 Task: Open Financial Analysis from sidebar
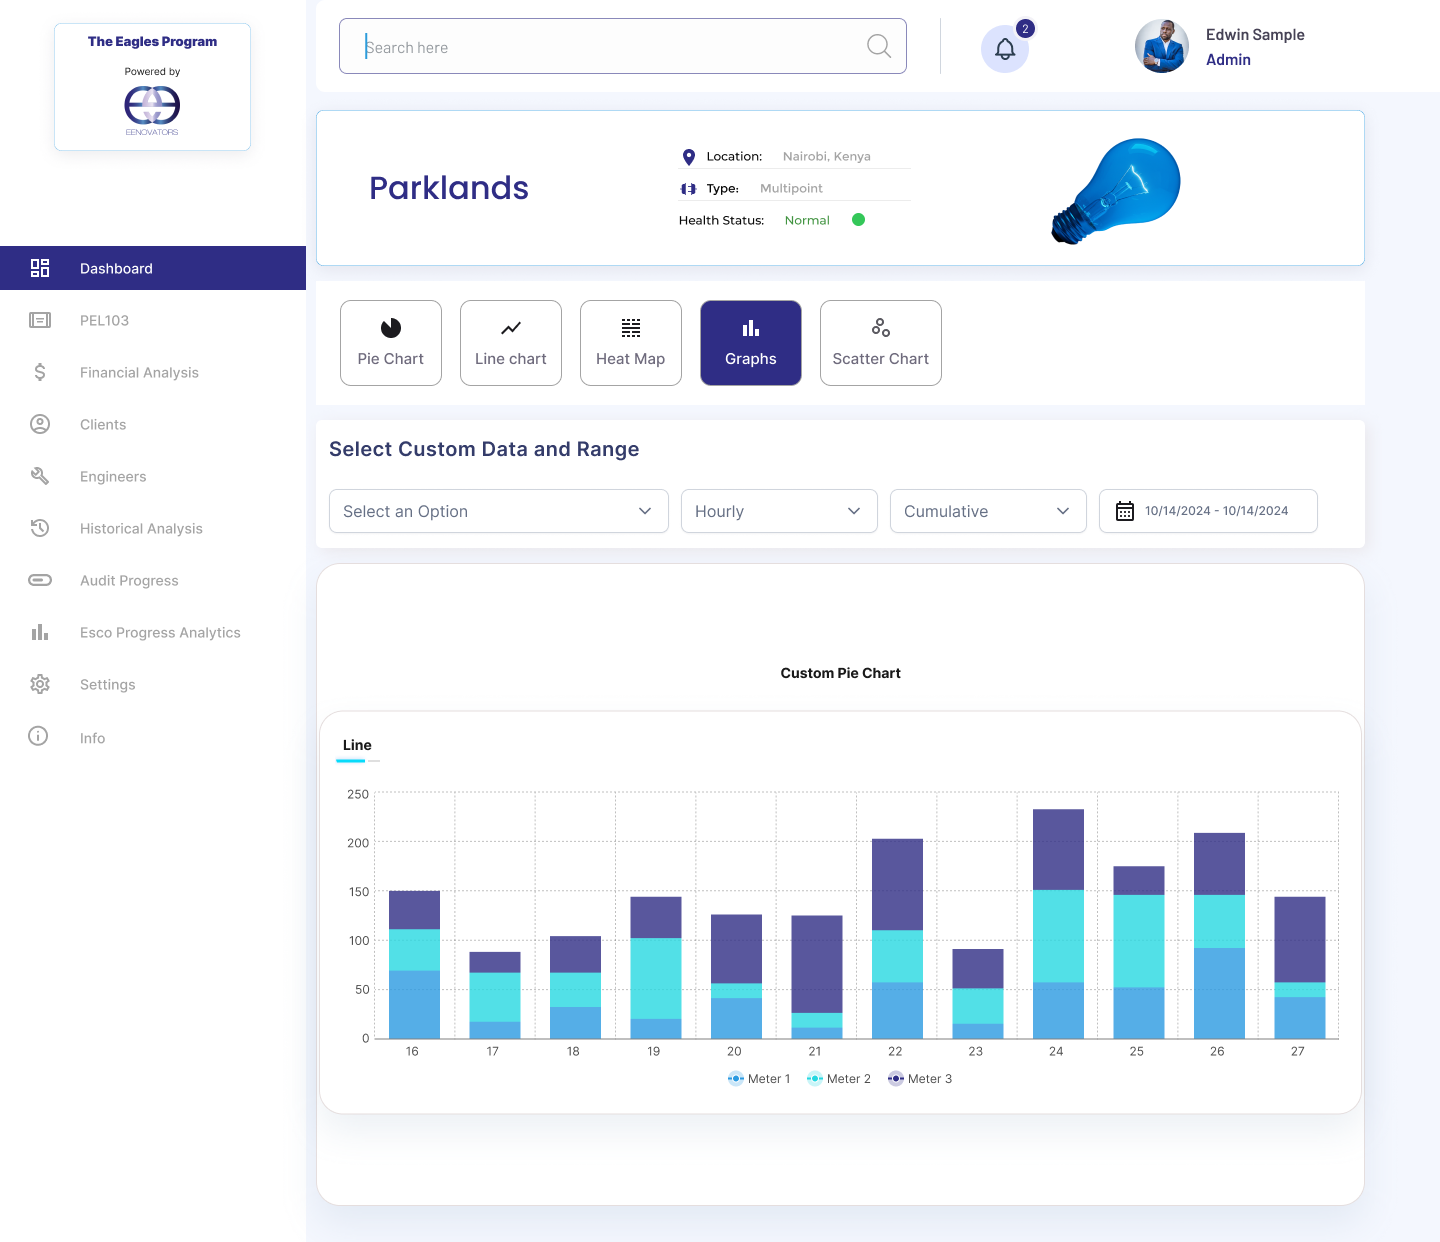tap(139, 372)
